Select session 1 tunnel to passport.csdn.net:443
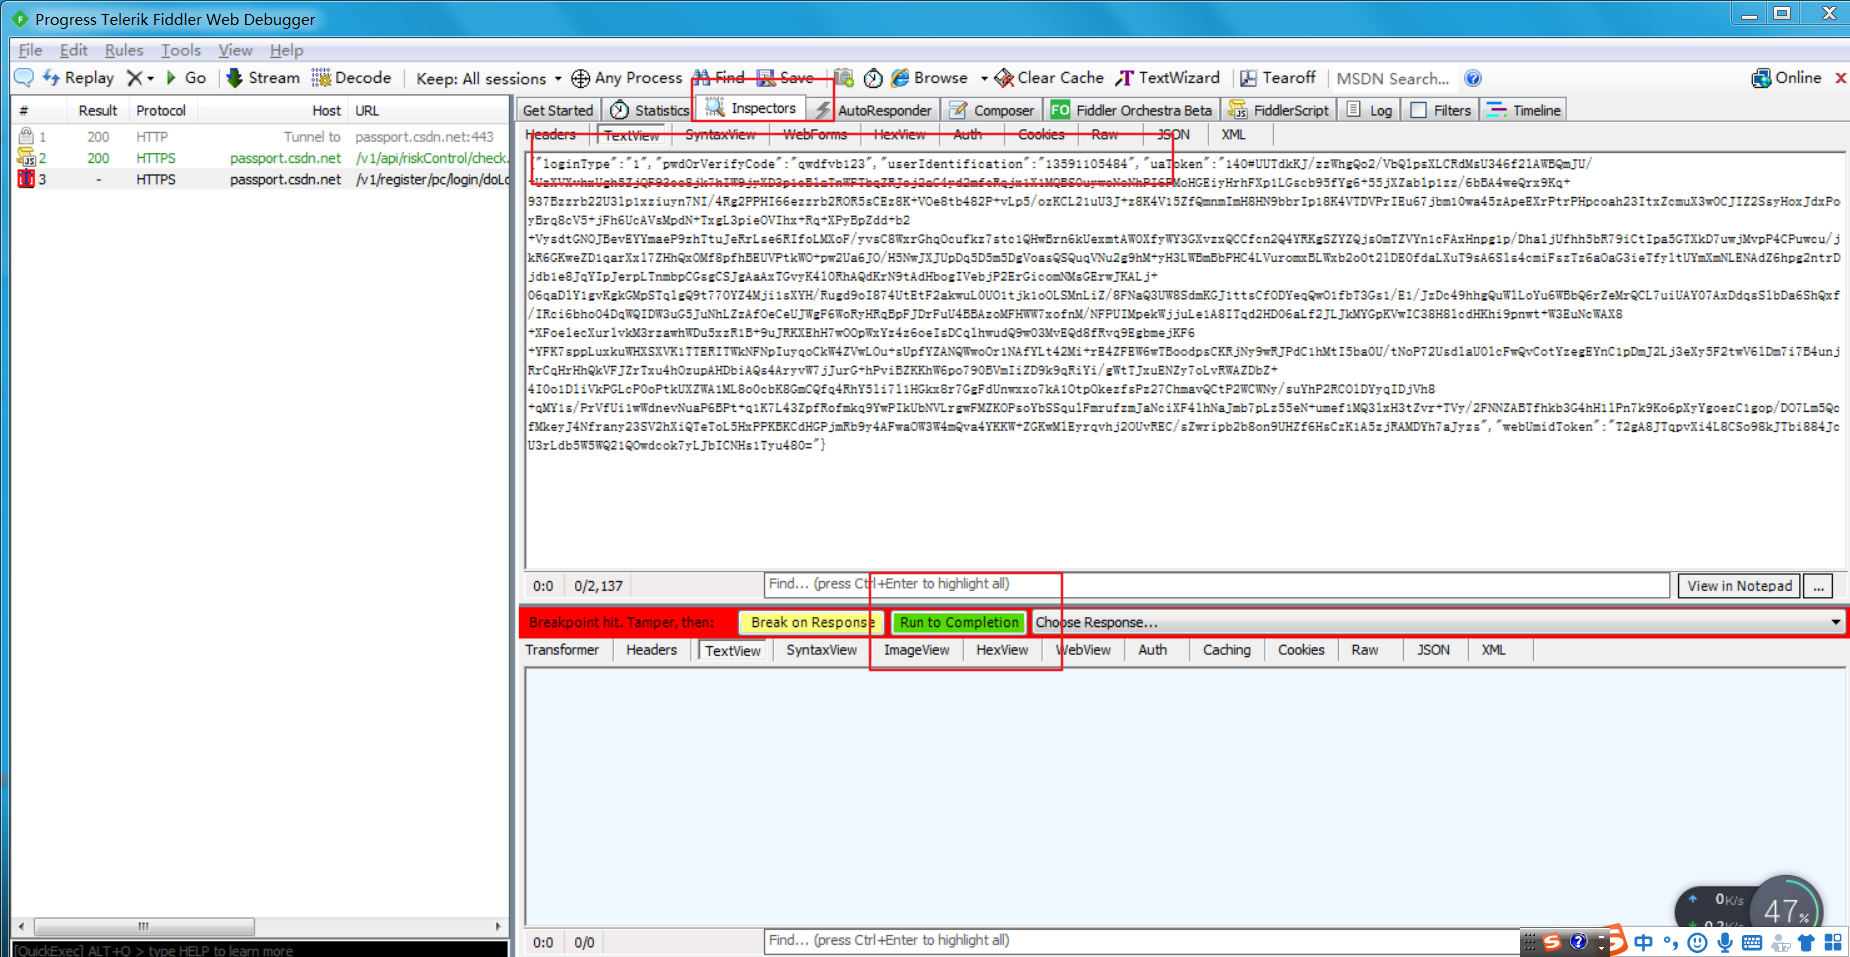 click(x=261, y=137)
